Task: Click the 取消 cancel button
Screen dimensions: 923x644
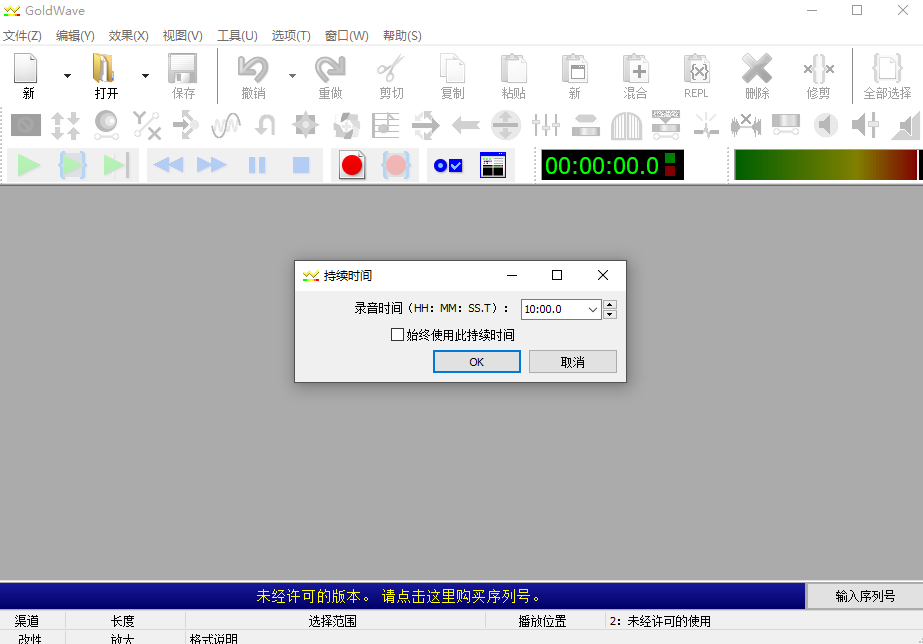Action: 573,362
